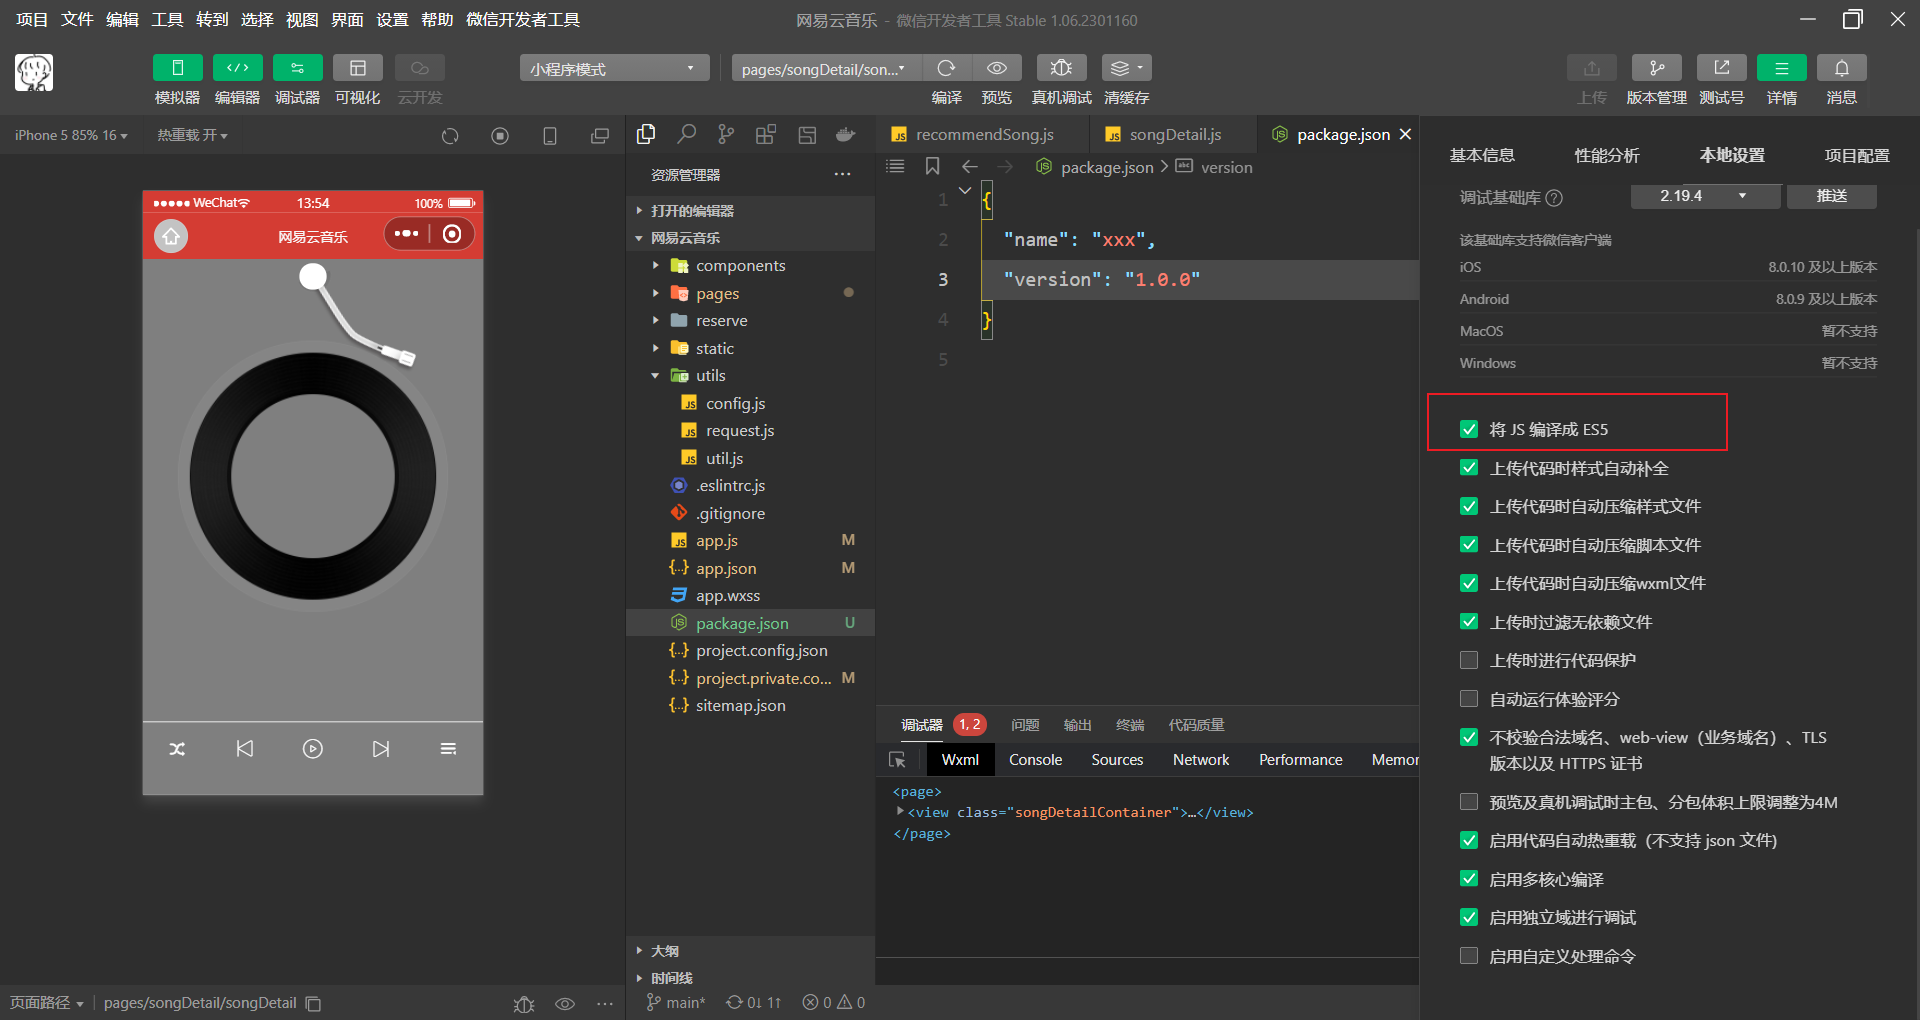Click the 预览 preview eye icon
Viewport: 1920px width, 1020px height.
[x=997, y=68]
